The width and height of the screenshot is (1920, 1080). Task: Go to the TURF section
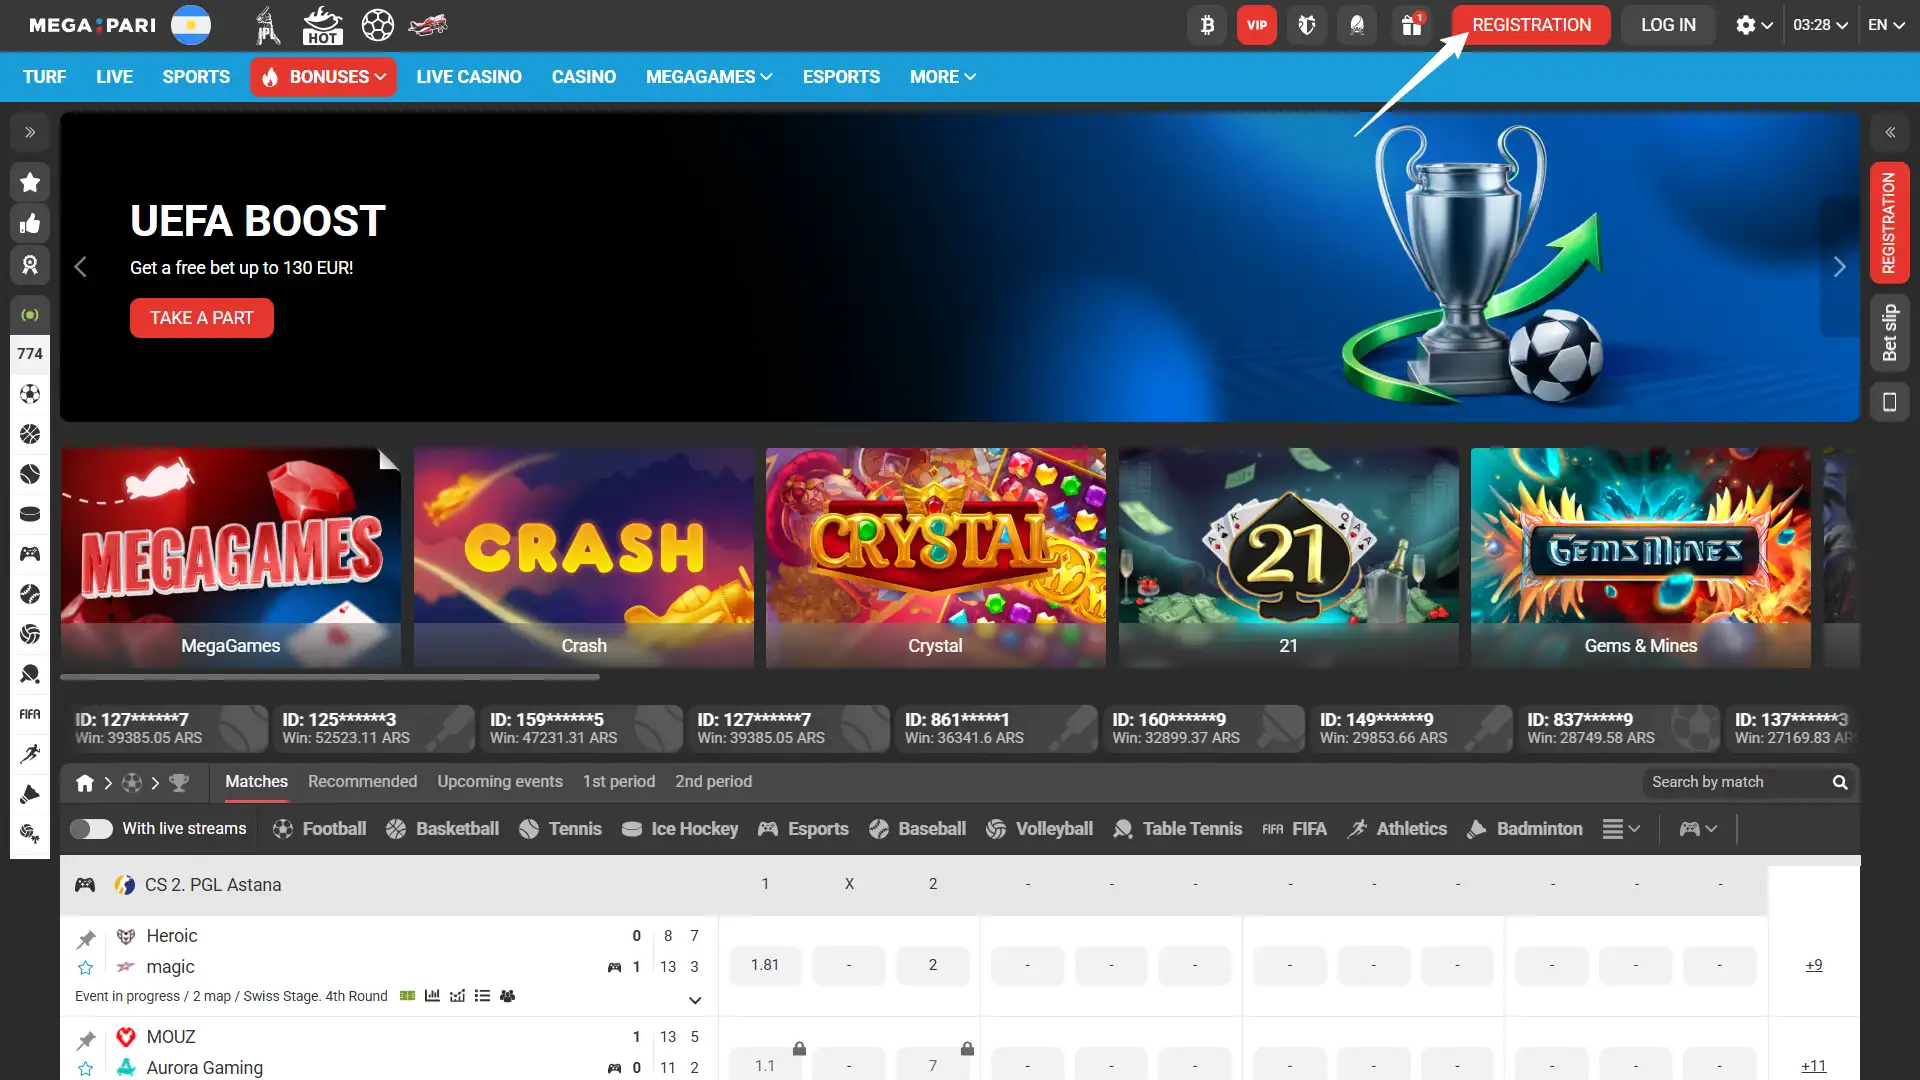(x=45, y=77)
